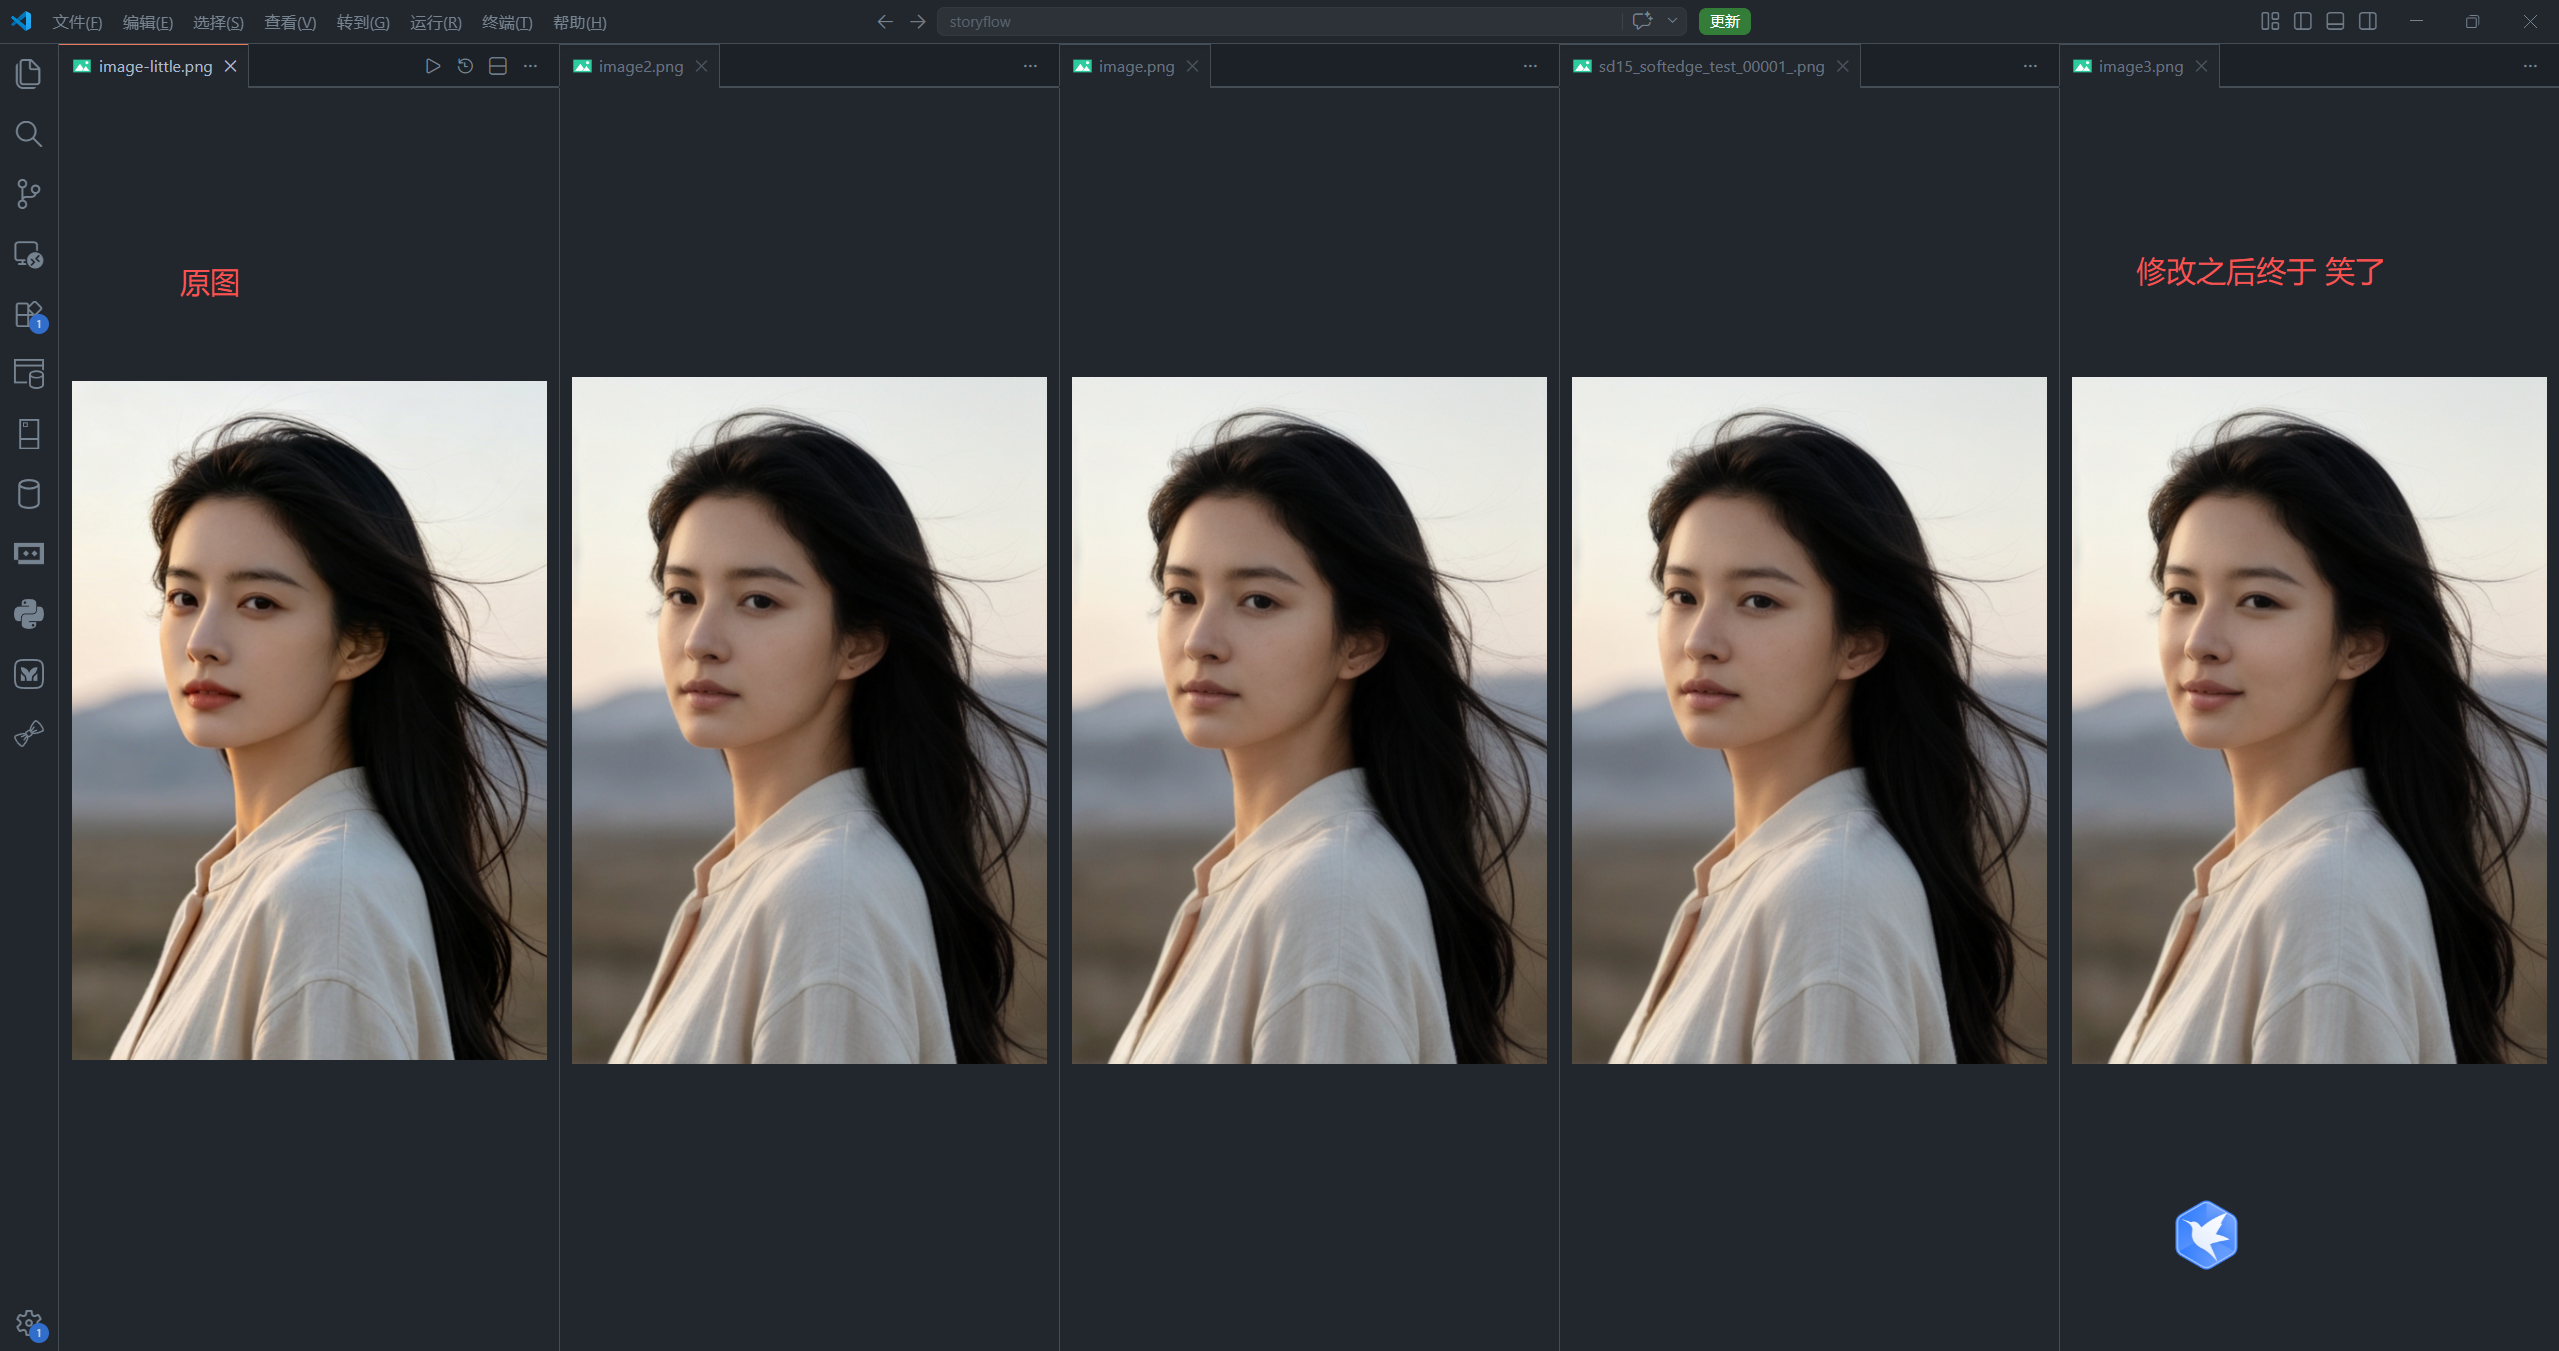
Task: Toggle the bottom panel layout
Action: point(2335,21)
